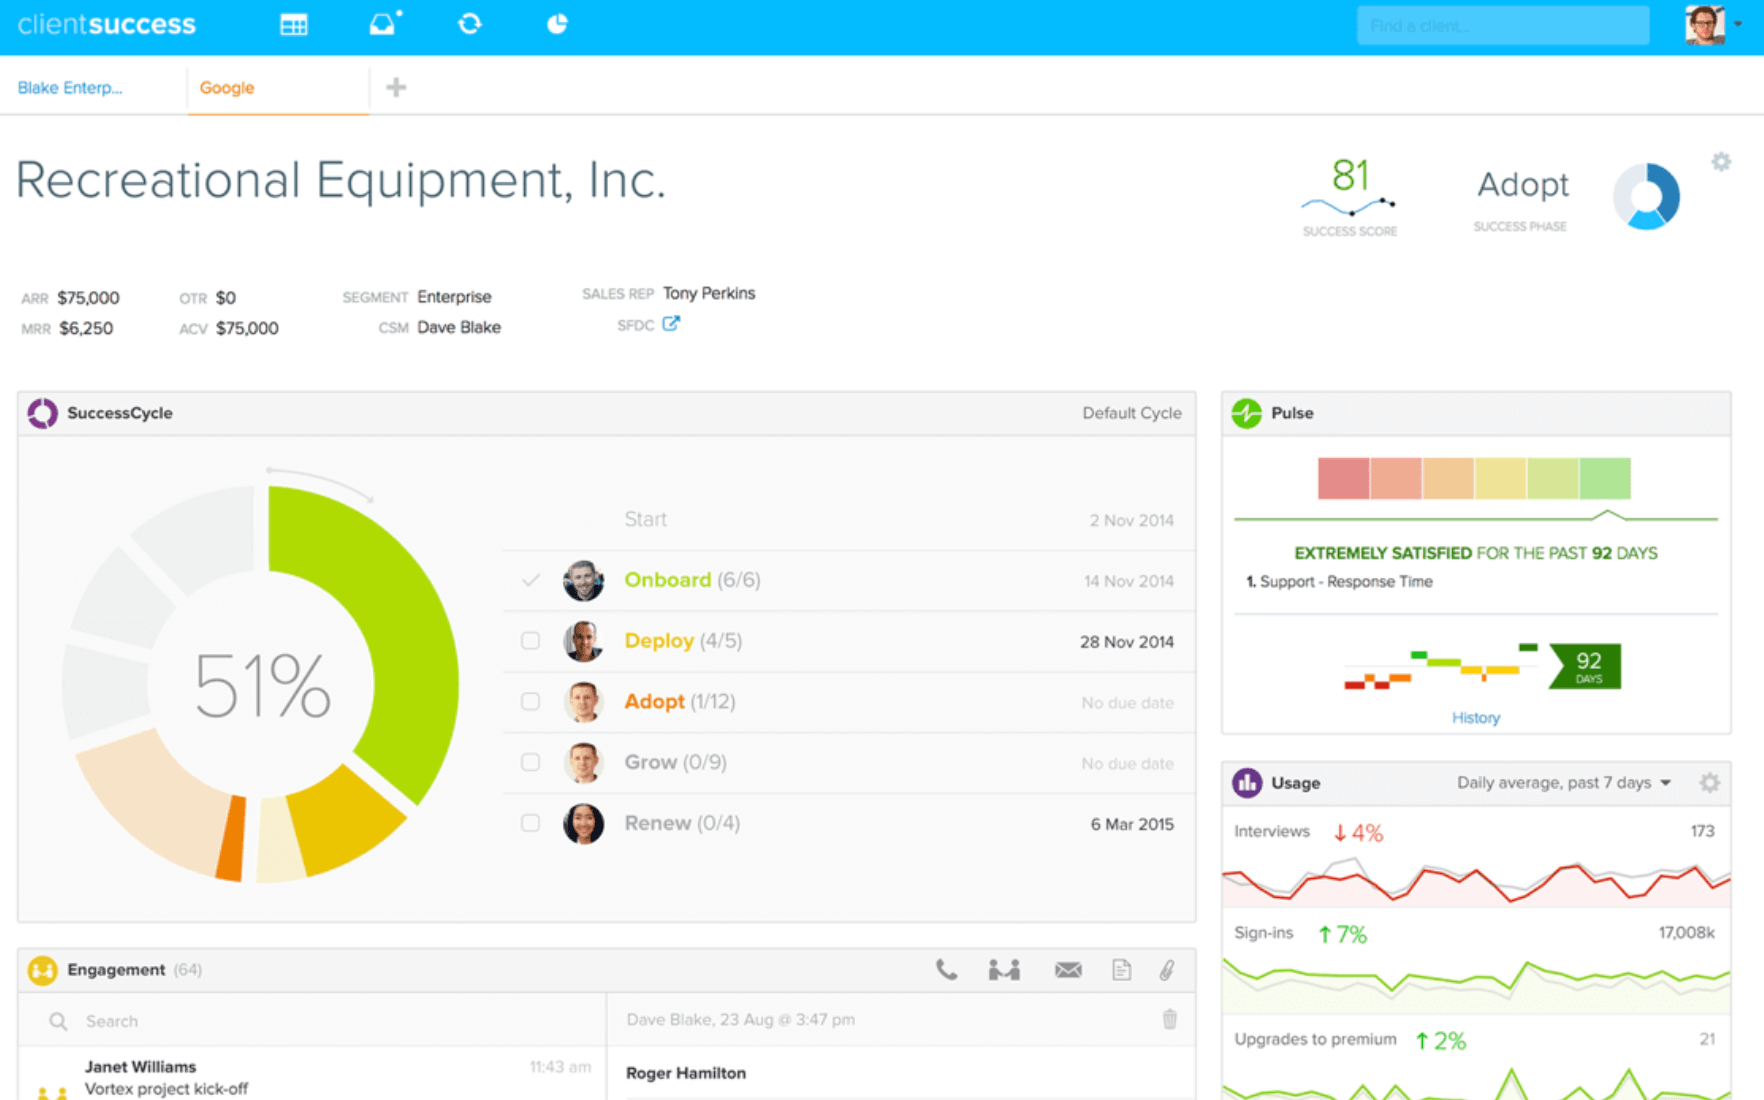The height and width of the screenshot is (1100, 1764).
Task: Open Usage panel settings gear dropdown
Action: (1710, 783)
